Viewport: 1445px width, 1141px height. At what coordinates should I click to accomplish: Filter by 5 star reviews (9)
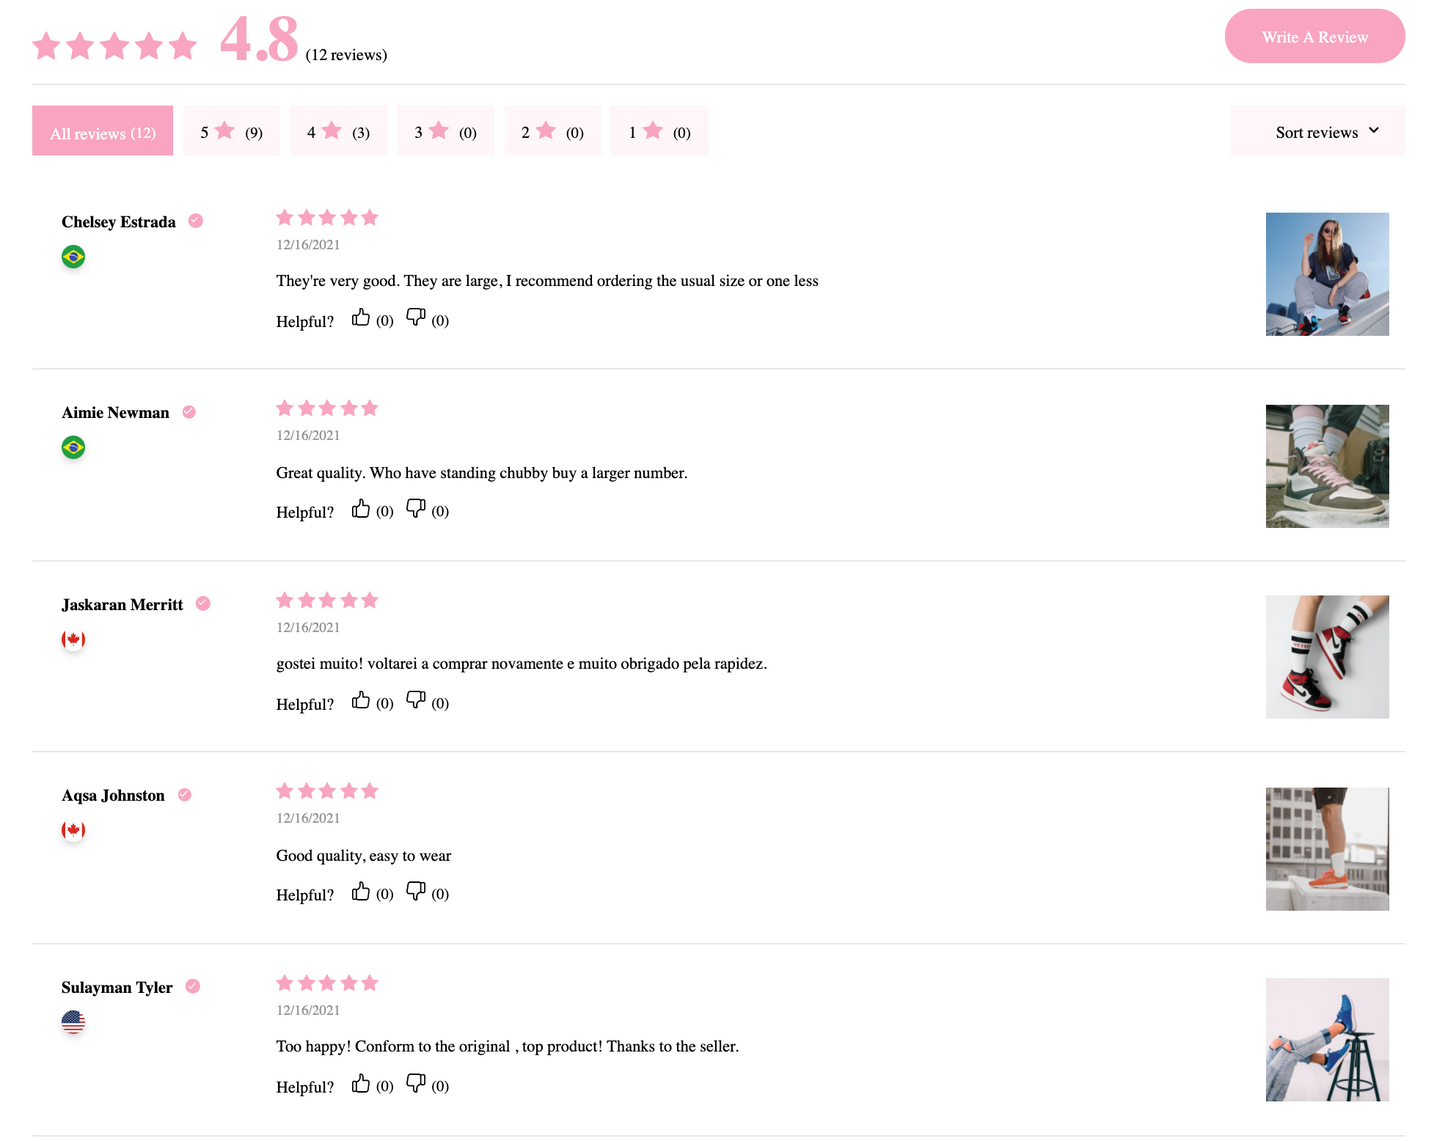pyautogui.click(x=231, y=131)
